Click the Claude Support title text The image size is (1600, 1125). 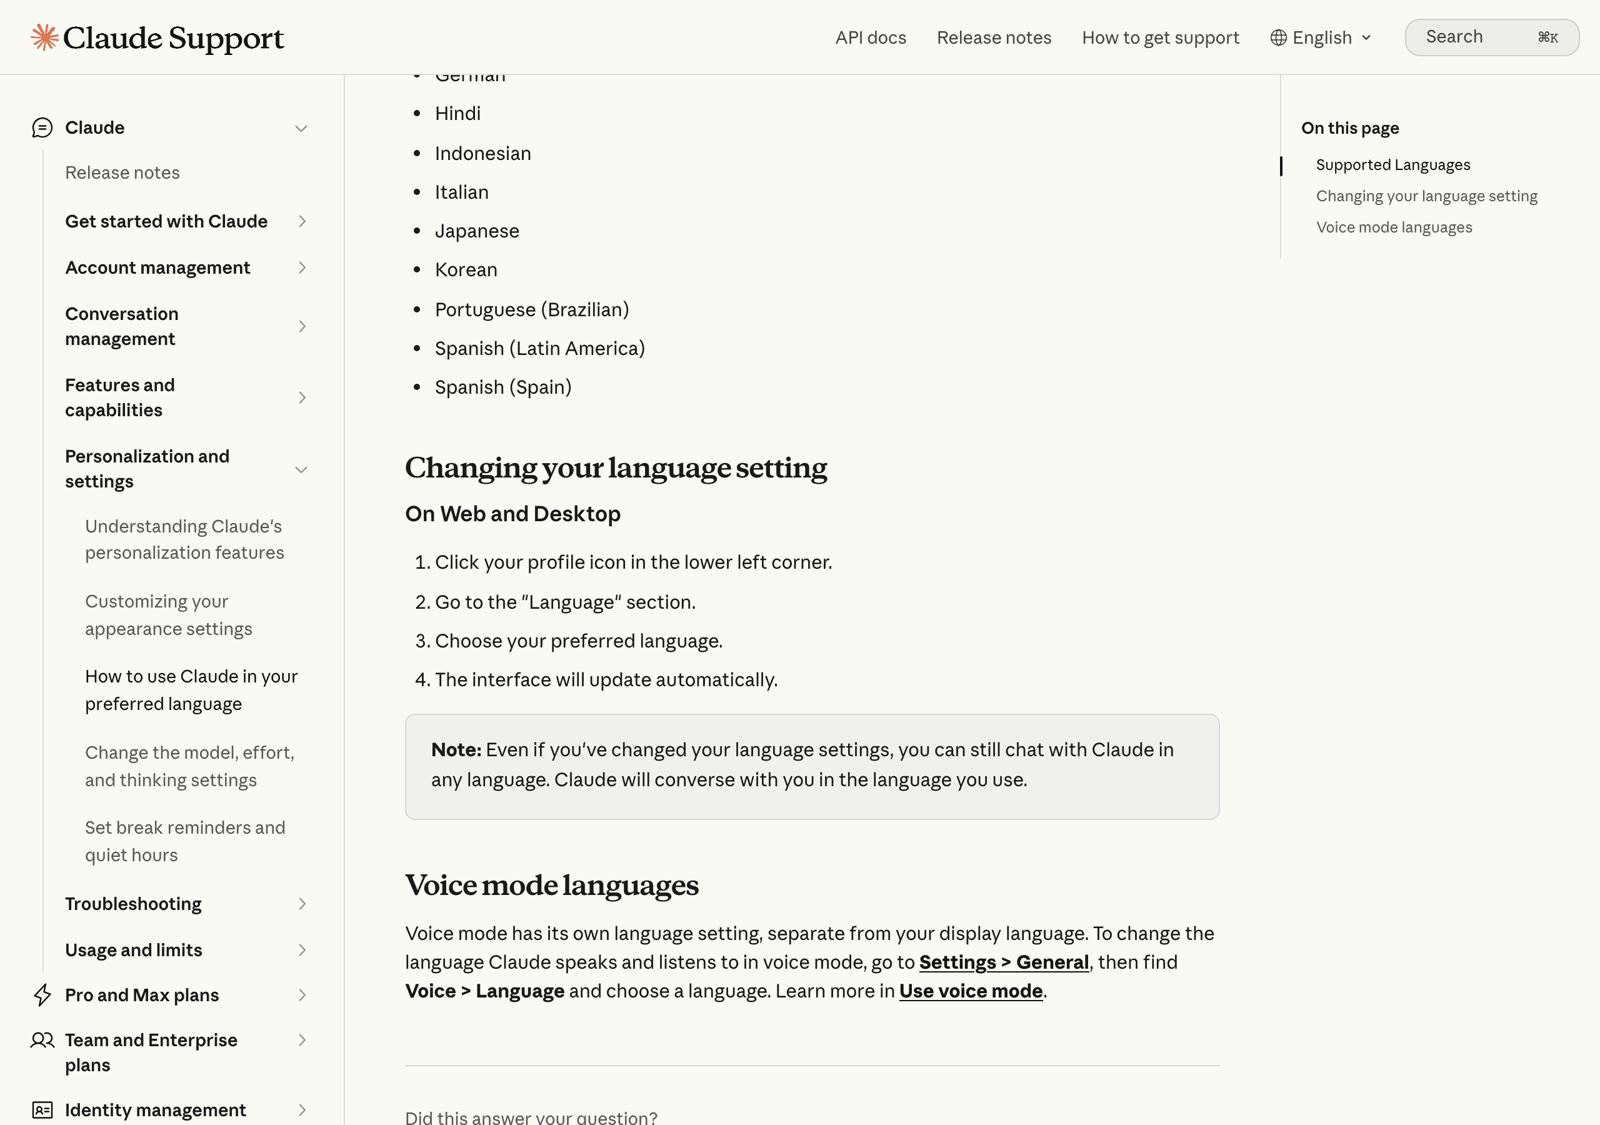click(x=173, y=38)
